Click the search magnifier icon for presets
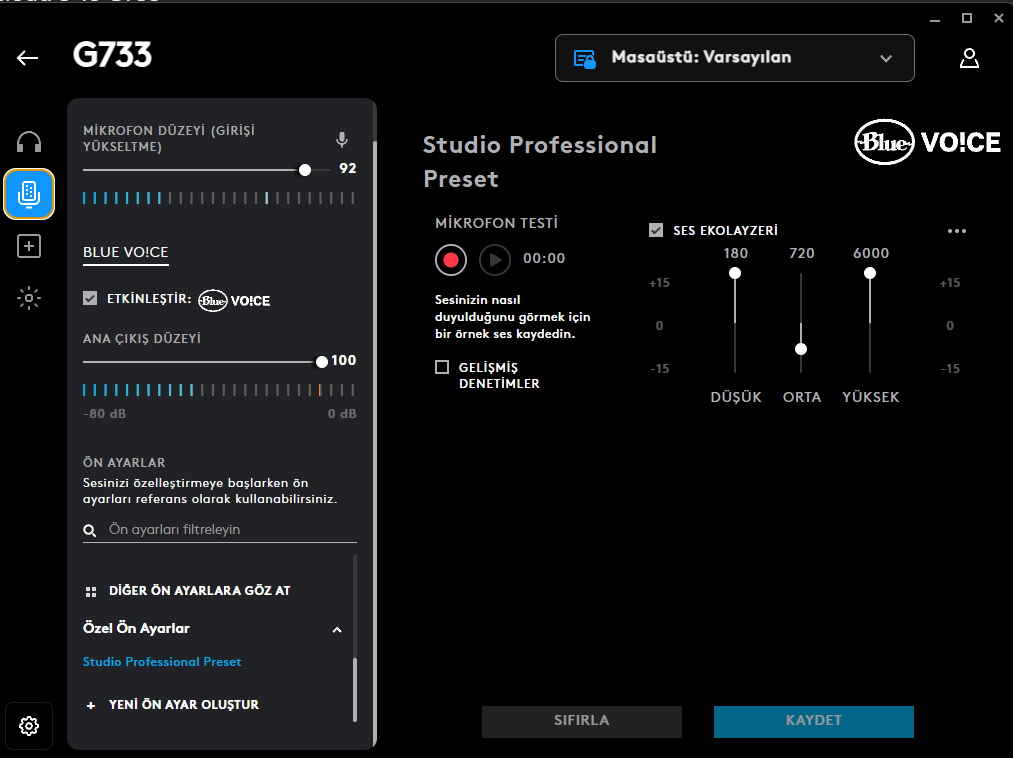Image resolution: width=1013 pixels, height=758 pixels. click(x=90, y=531)
